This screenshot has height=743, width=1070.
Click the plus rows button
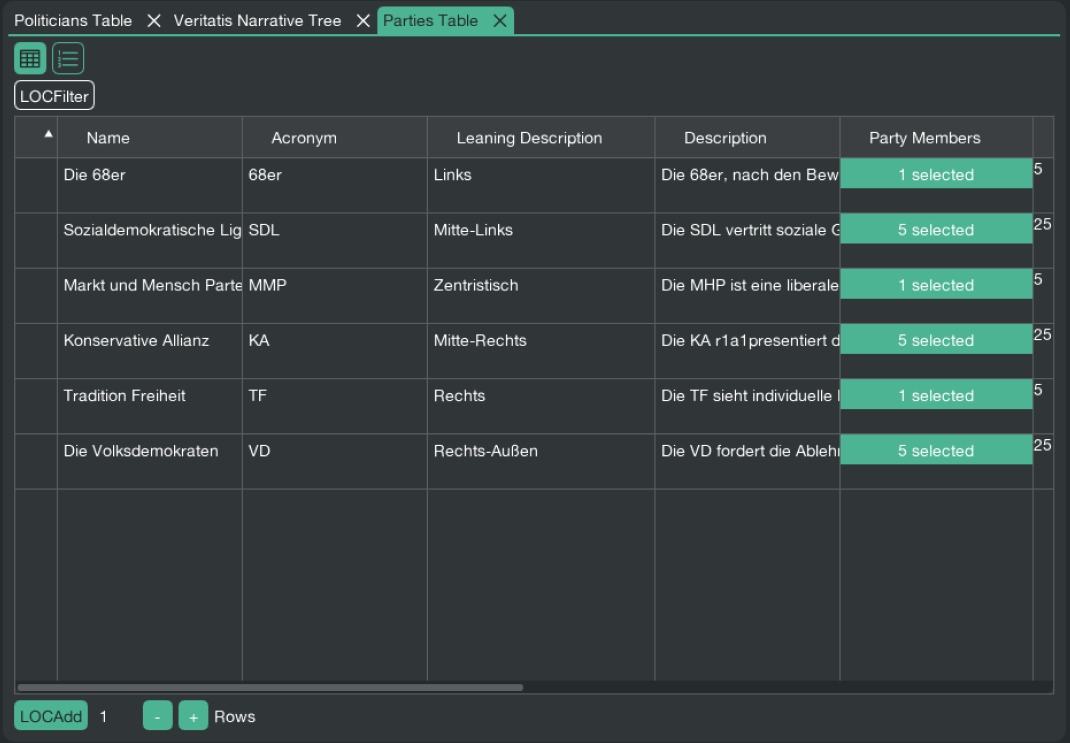click(x=193, y=716)
